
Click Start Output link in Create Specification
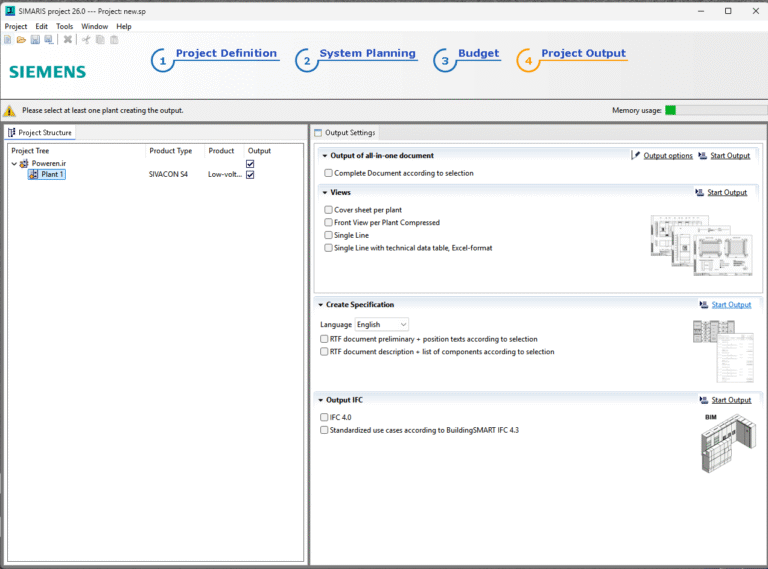pyautogui.click(x=731, y=305)
